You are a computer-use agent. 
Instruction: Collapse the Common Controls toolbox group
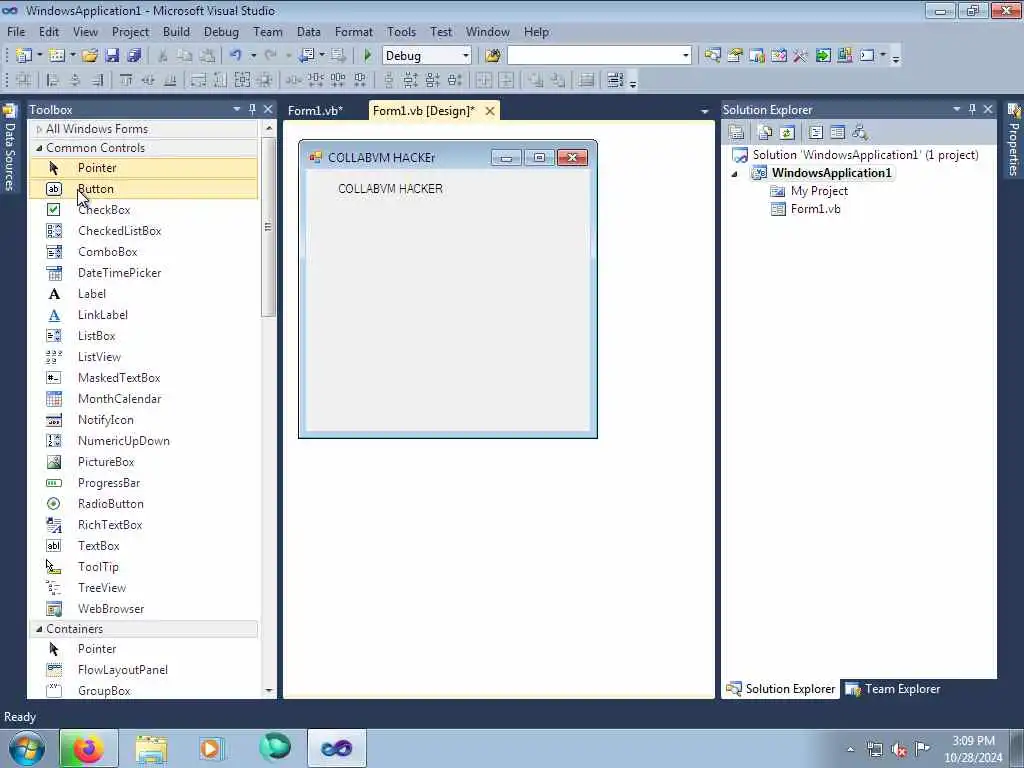[x=39, y=148]
